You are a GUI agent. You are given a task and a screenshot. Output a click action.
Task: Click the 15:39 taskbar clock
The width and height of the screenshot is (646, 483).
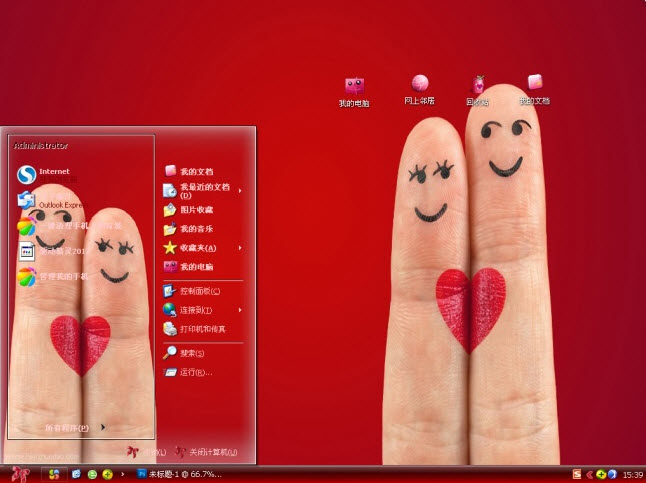click(x=632, y=475)
